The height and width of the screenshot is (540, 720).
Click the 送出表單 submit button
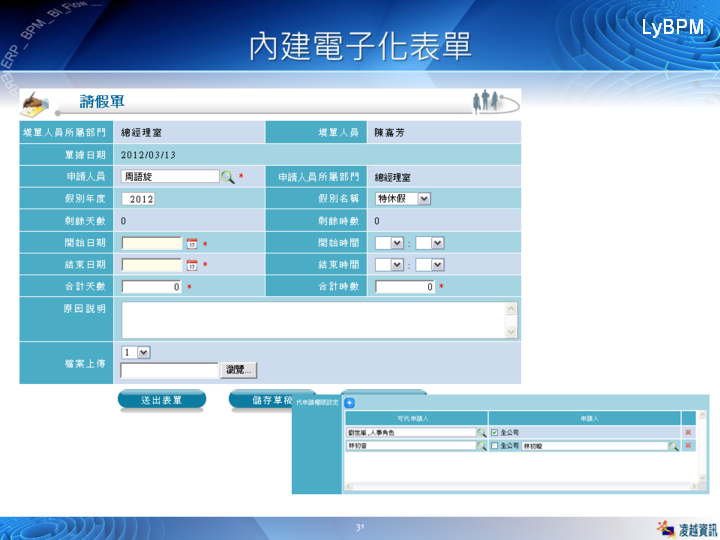tap(162, 400)
